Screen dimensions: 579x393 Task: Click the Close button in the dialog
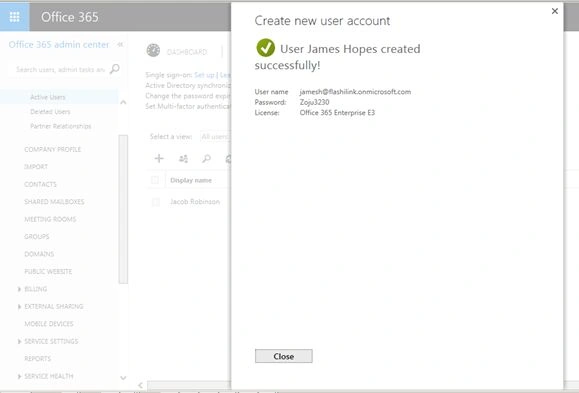point(284,356)
